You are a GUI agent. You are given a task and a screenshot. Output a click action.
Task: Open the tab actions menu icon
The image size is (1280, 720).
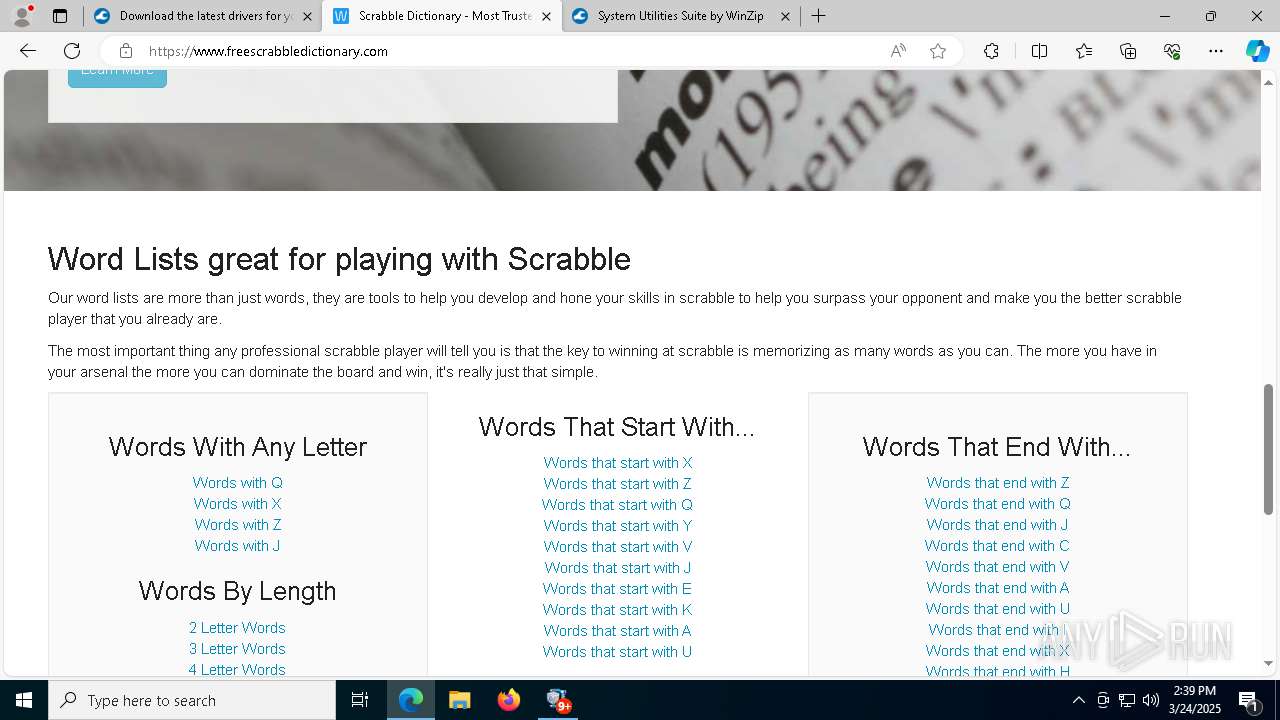pos(60,16)
